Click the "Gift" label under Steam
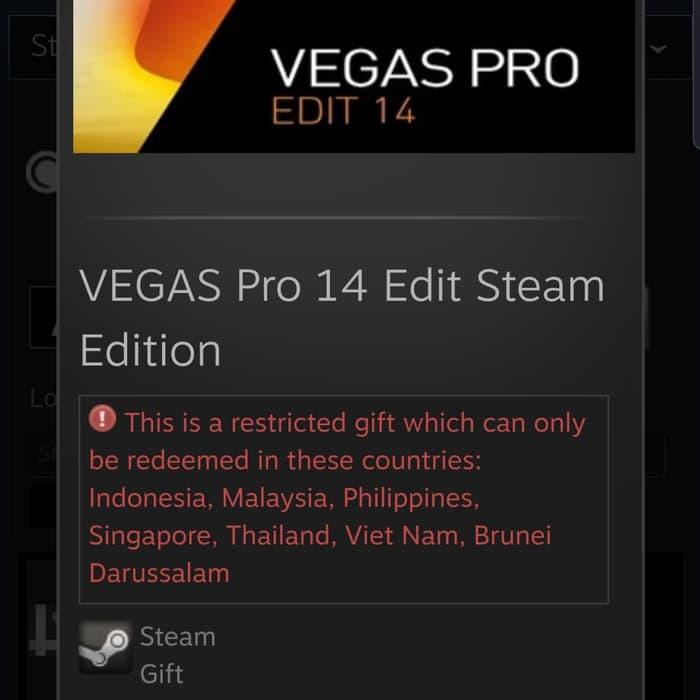Viewport: 700px width, 700px height. (x=162, y=674)
